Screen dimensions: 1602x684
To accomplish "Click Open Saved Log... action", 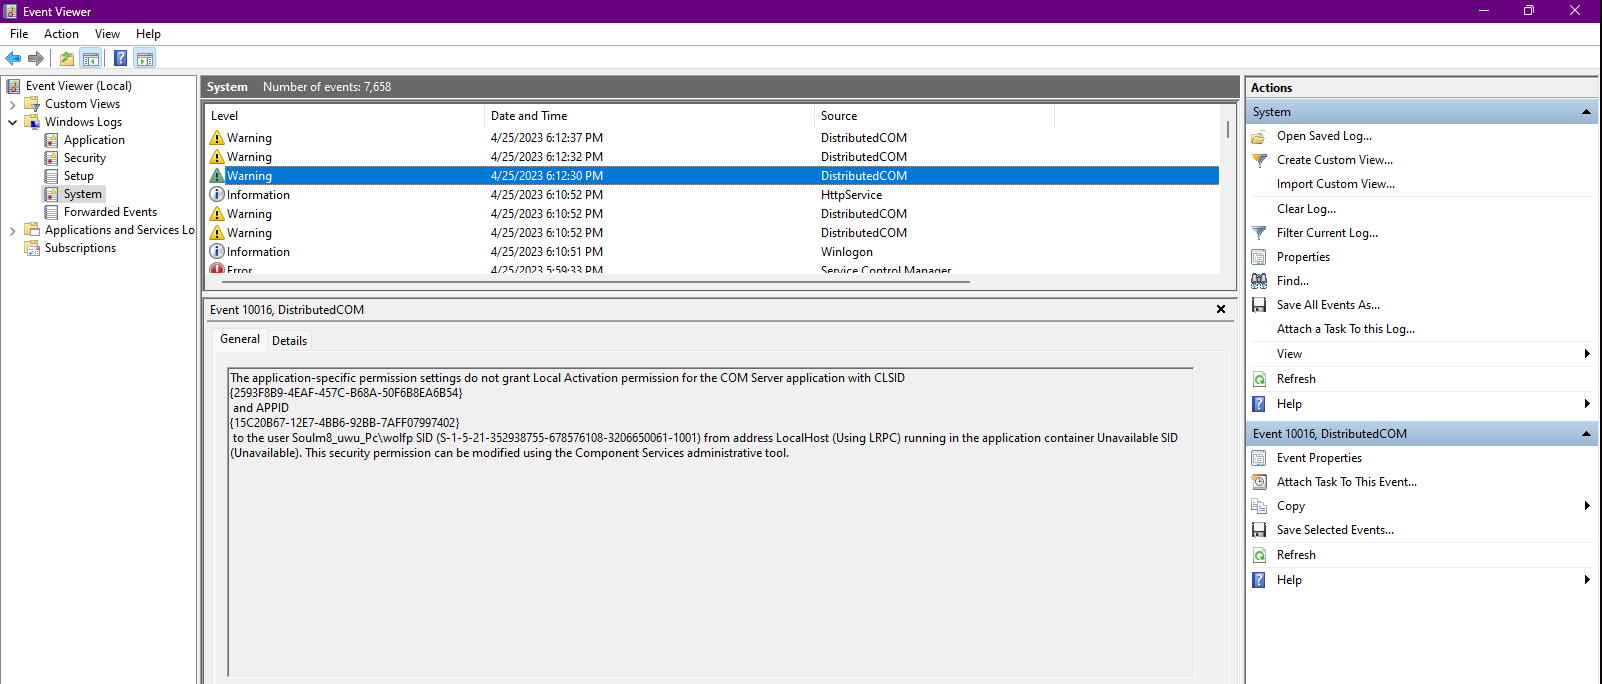I will click(x=1324, y=136).
